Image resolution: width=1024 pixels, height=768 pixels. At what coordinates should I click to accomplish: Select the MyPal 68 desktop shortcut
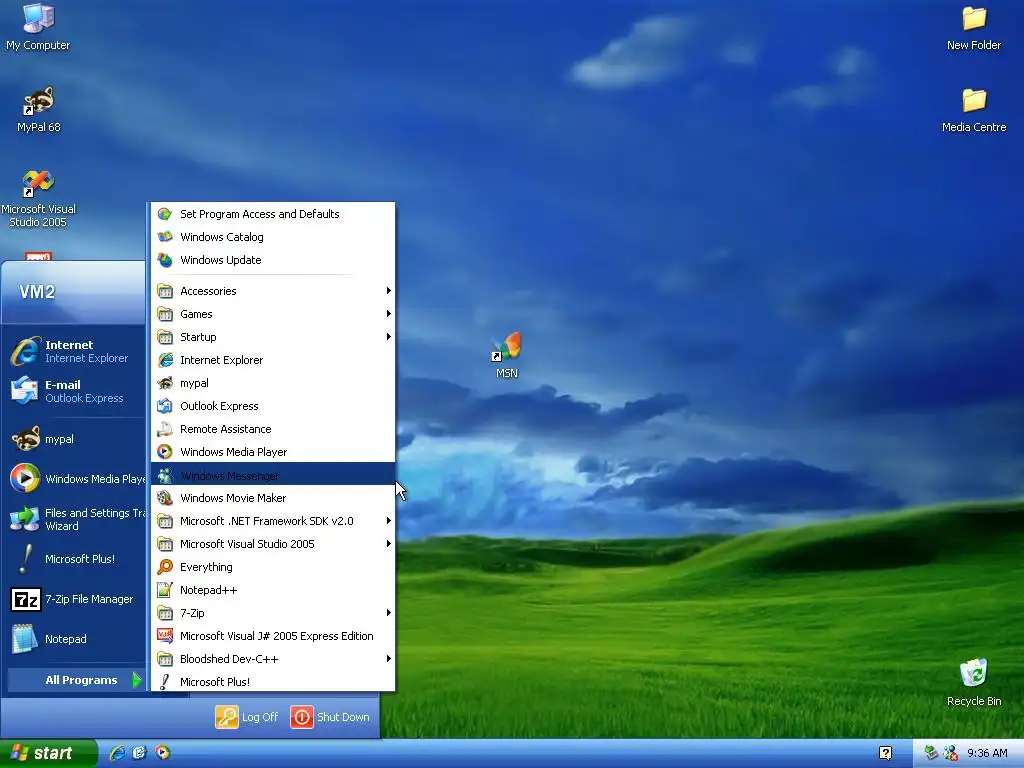tap(39, 109)
